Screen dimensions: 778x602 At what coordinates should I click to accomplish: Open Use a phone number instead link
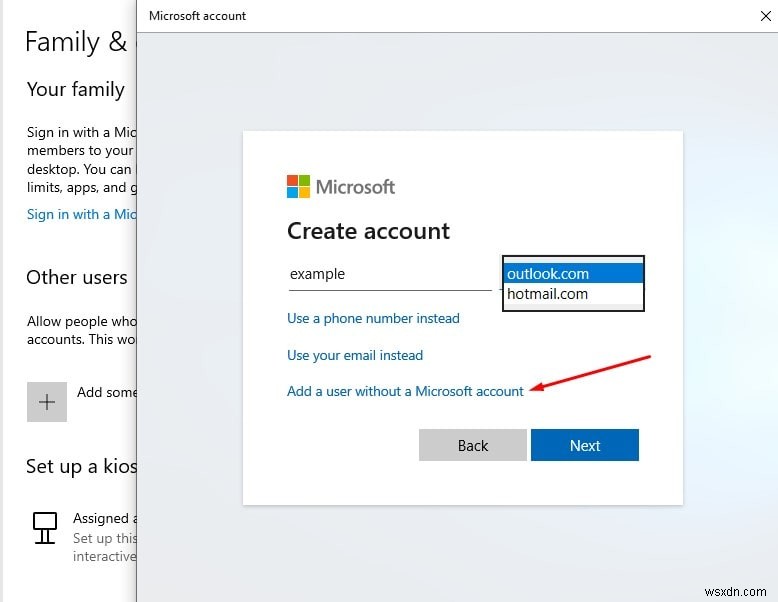(373, 318)
